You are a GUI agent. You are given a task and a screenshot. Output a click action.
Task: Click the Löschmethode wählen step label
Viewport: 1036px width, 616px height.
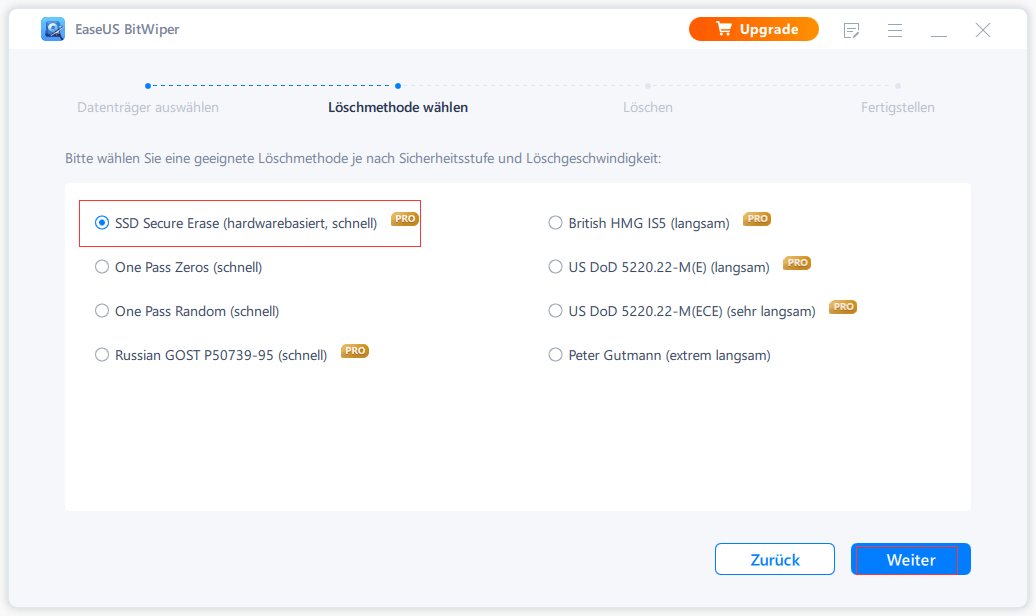(x=398, y=107)
